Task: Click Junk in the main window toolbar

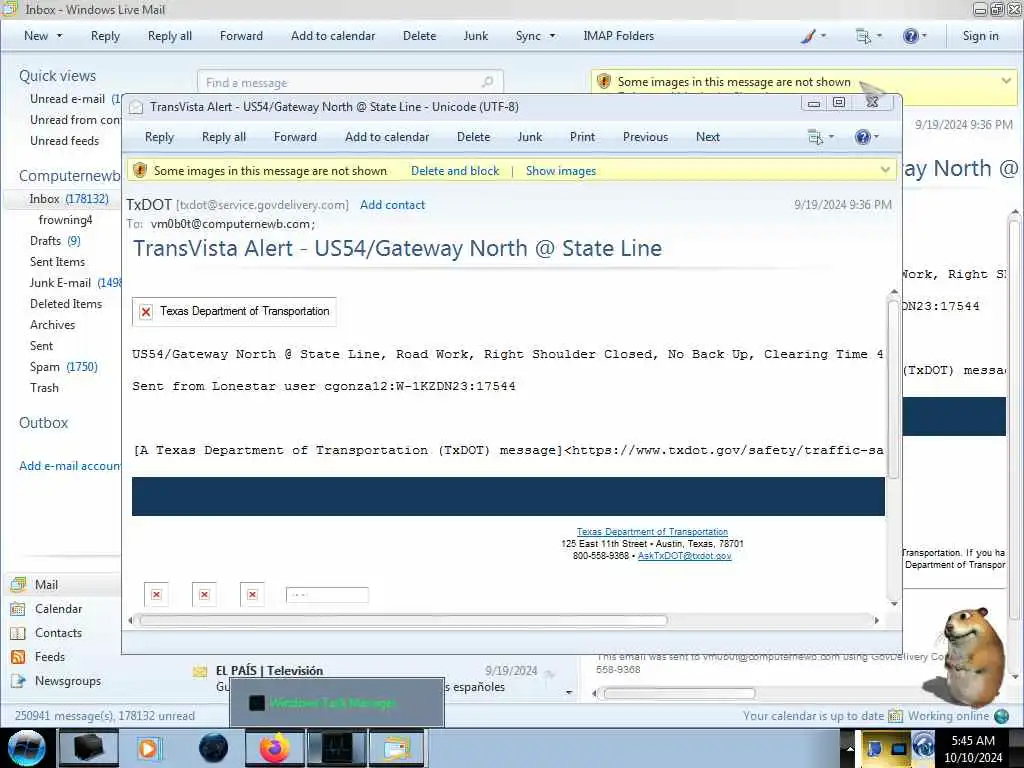Action: point(475,36)
